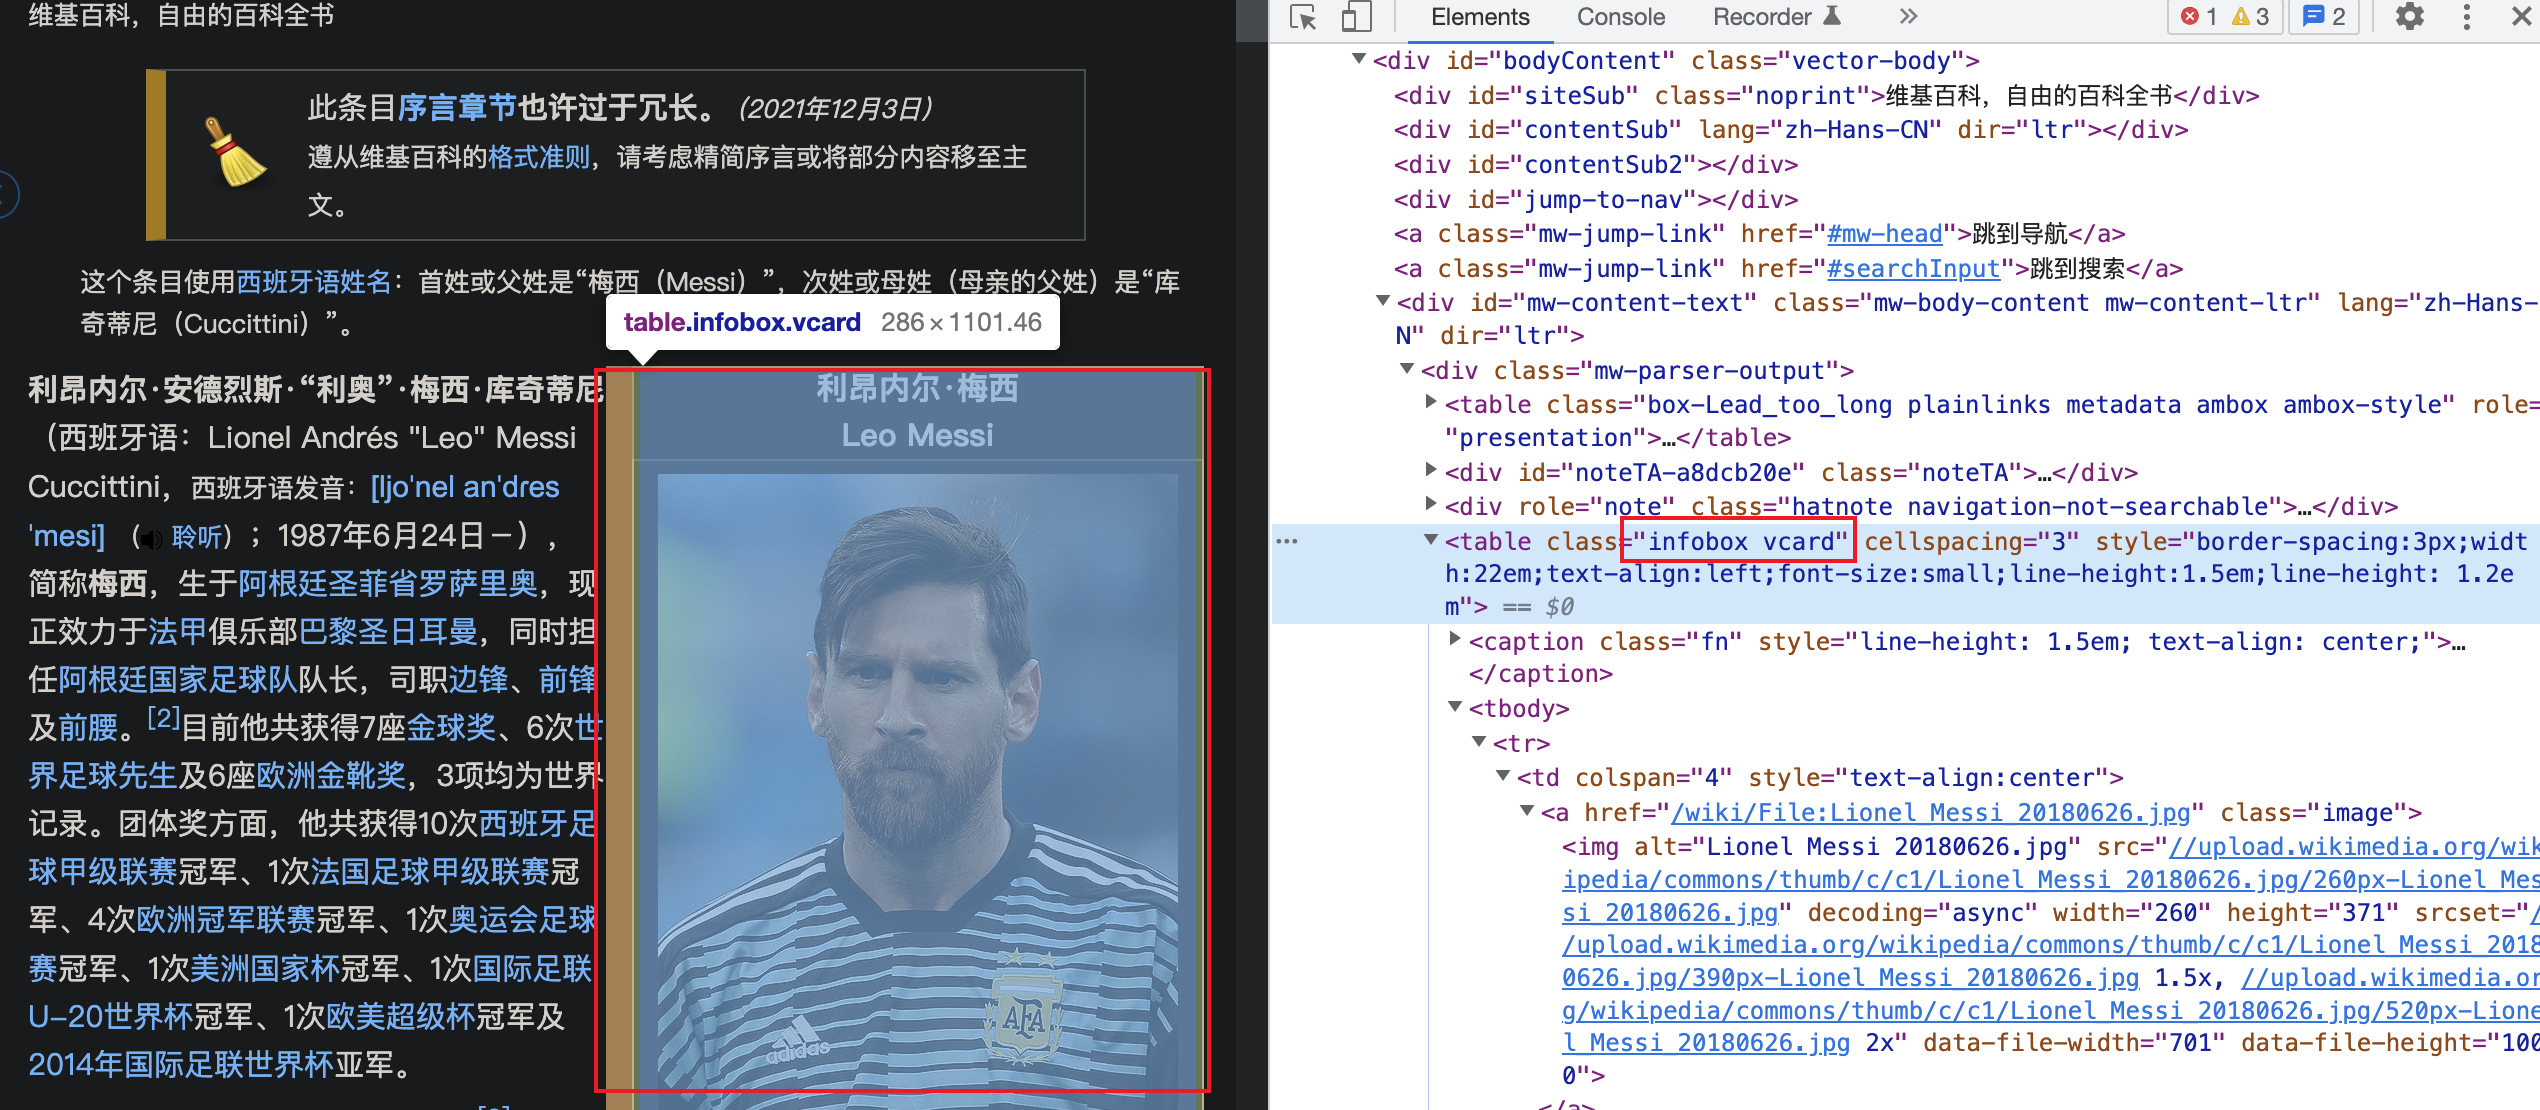Switch to the Recorder tab
This screenshot has height=1110, width=2540.
pyautogui.click(x=1776, y=17)
